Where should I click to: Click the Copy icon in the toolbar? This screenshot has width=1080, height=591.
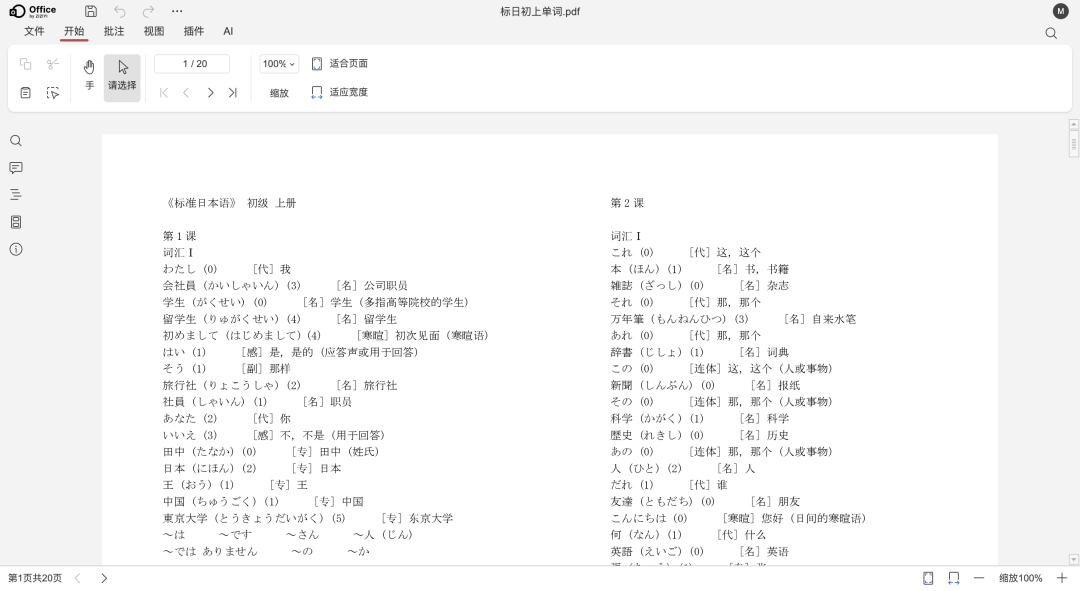click(27, 64)
